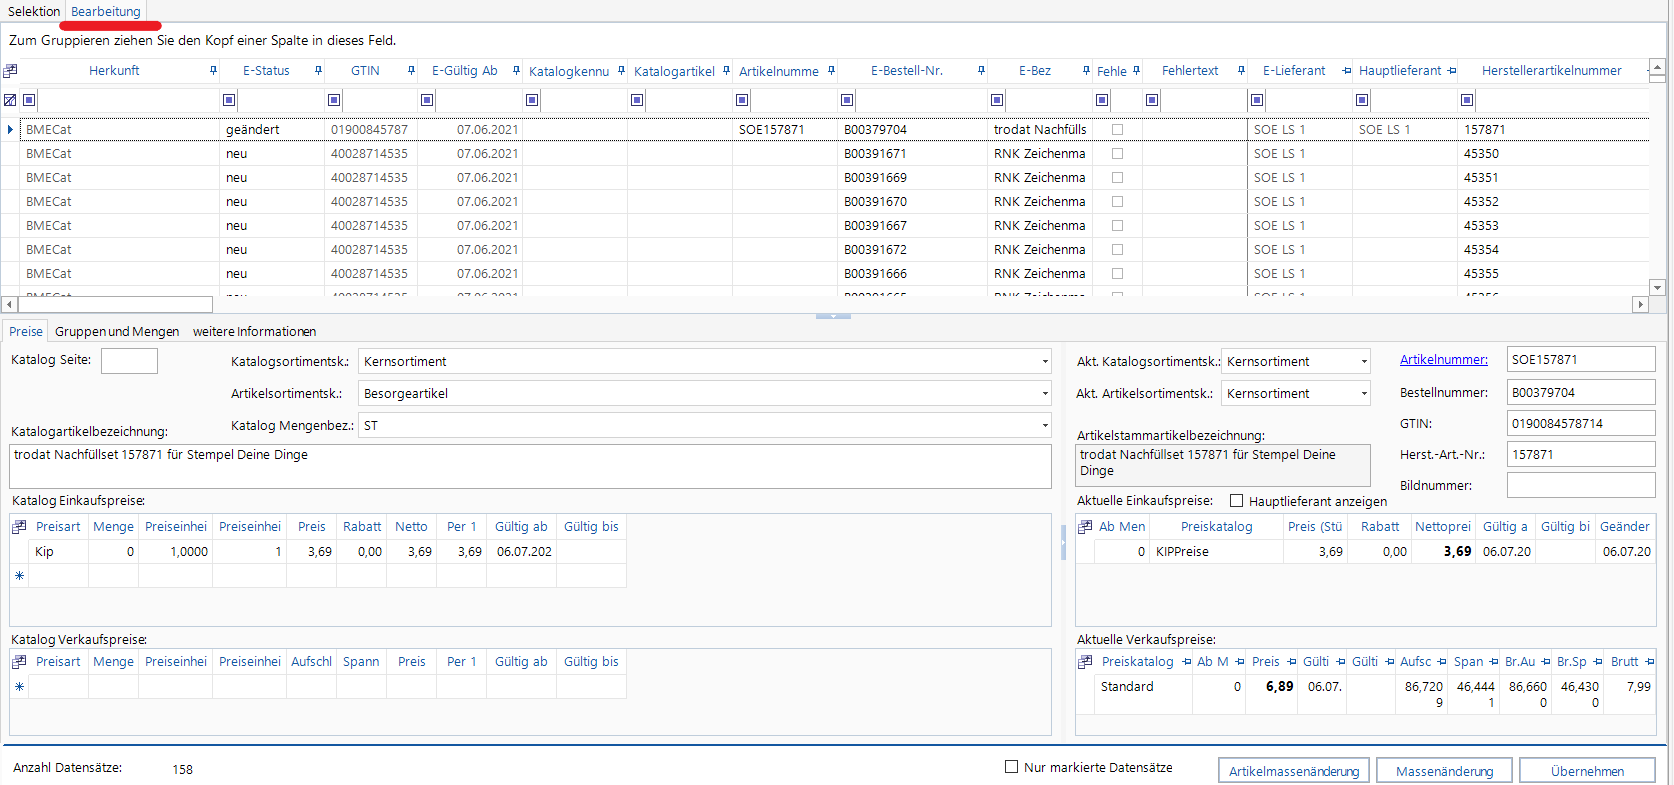Image resolution: width=1674 pixels, height=785 pixels.
Task: Open the 'Gruppen und Mengen' tab
Action: [x=117, y=332]
